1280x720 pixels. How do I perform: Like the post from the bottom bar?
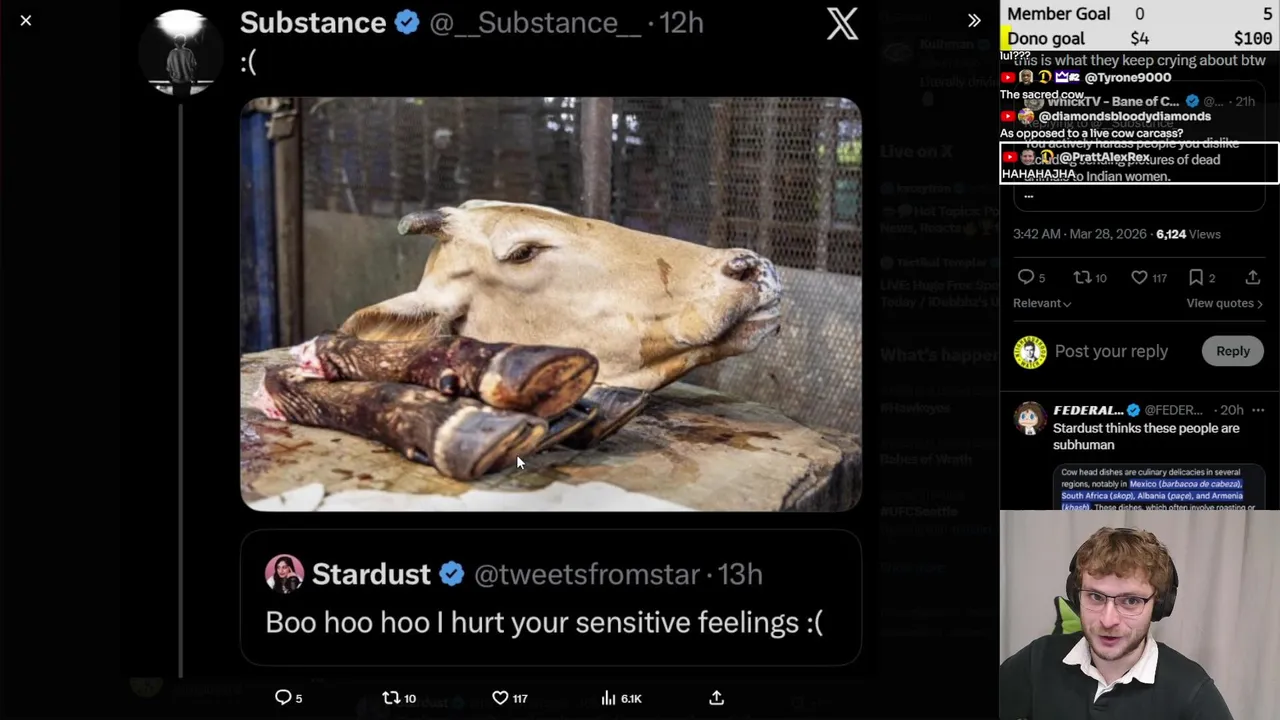click(500, 698)
